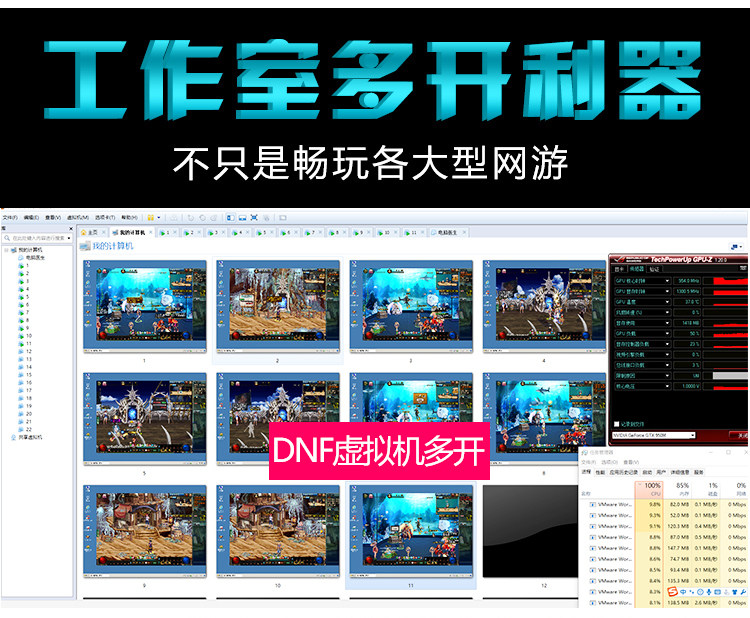Switch to 性能 tab in Task Manager
The height and width of the screenshot is (618, 750).
(600, 472)
